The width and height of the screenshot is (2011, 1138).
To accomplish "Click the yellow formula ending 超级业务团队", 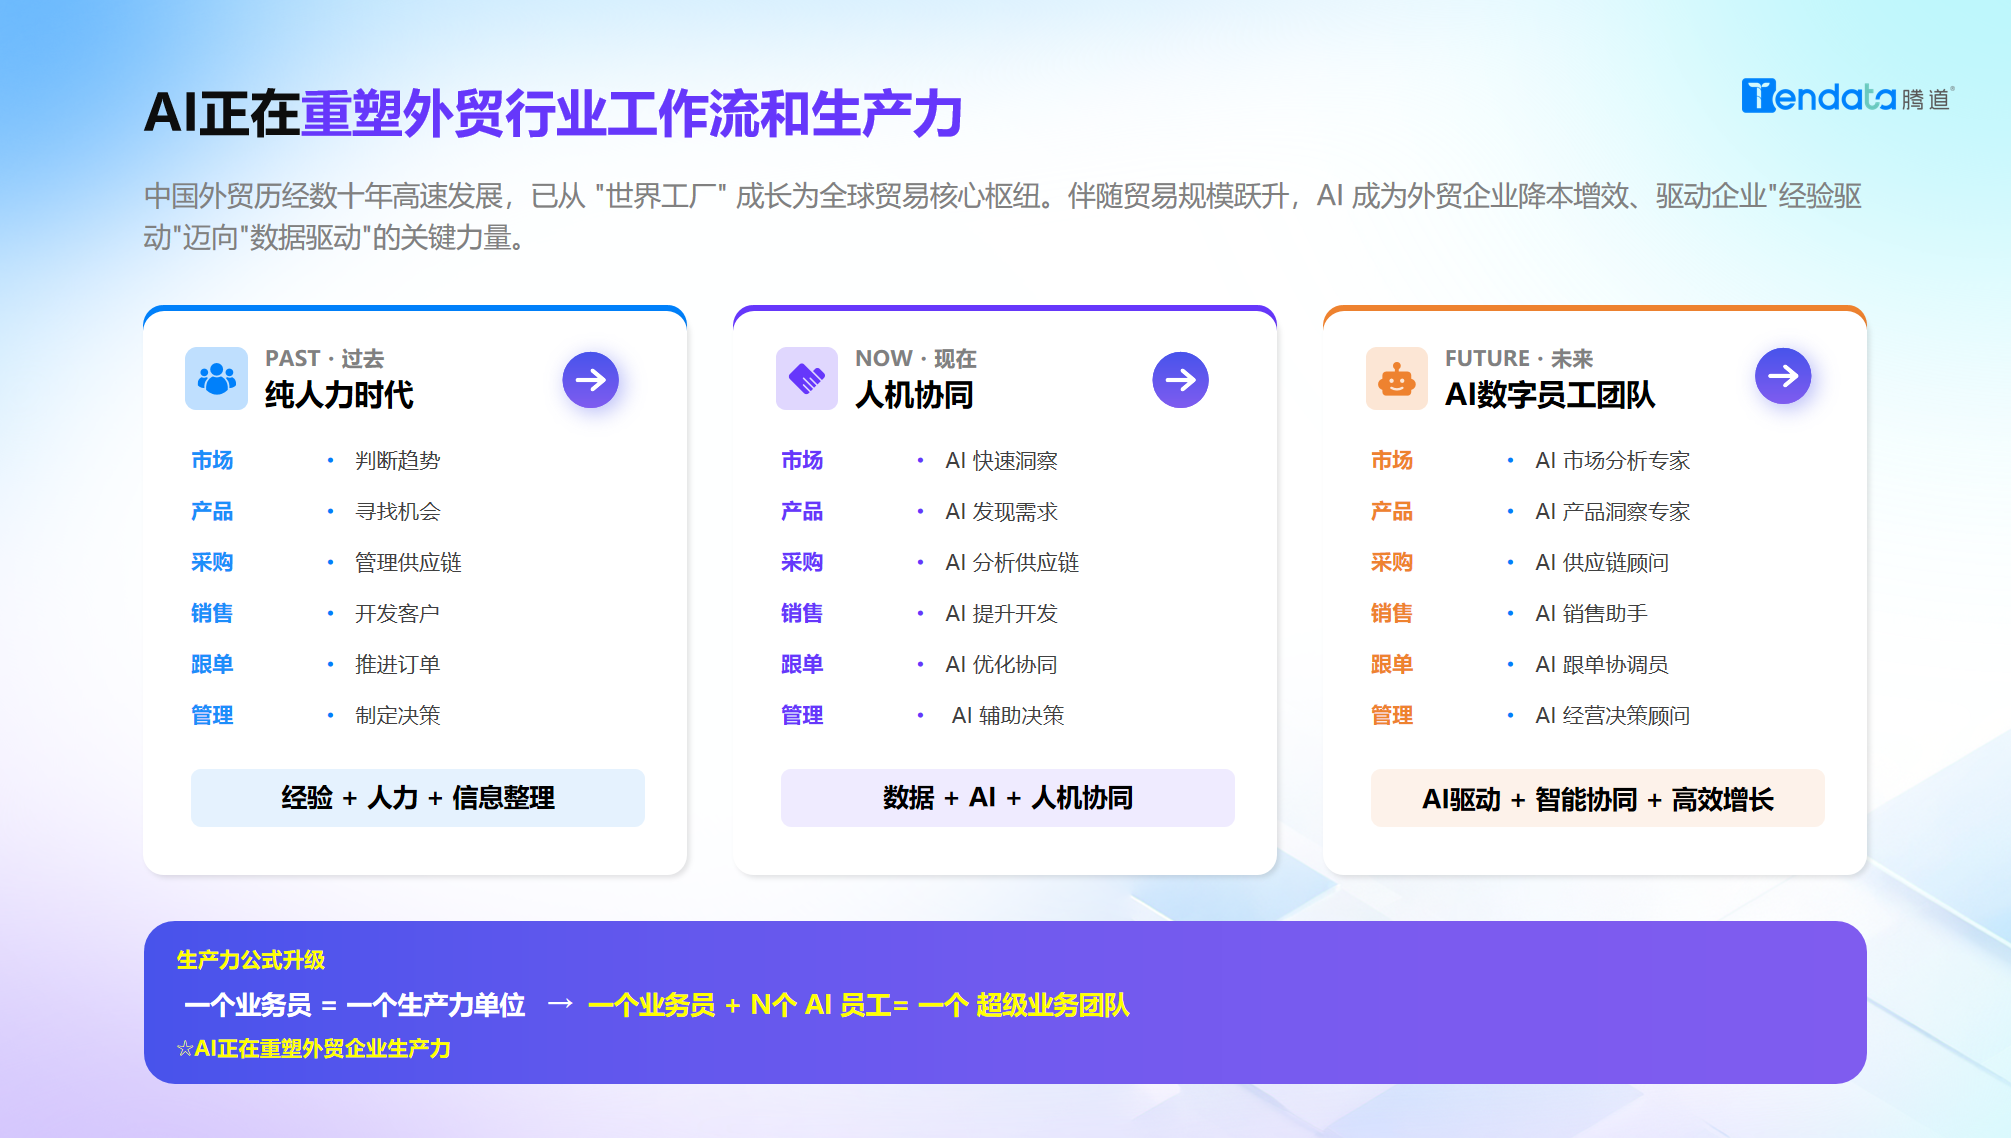I will [x=859, y=1005].
